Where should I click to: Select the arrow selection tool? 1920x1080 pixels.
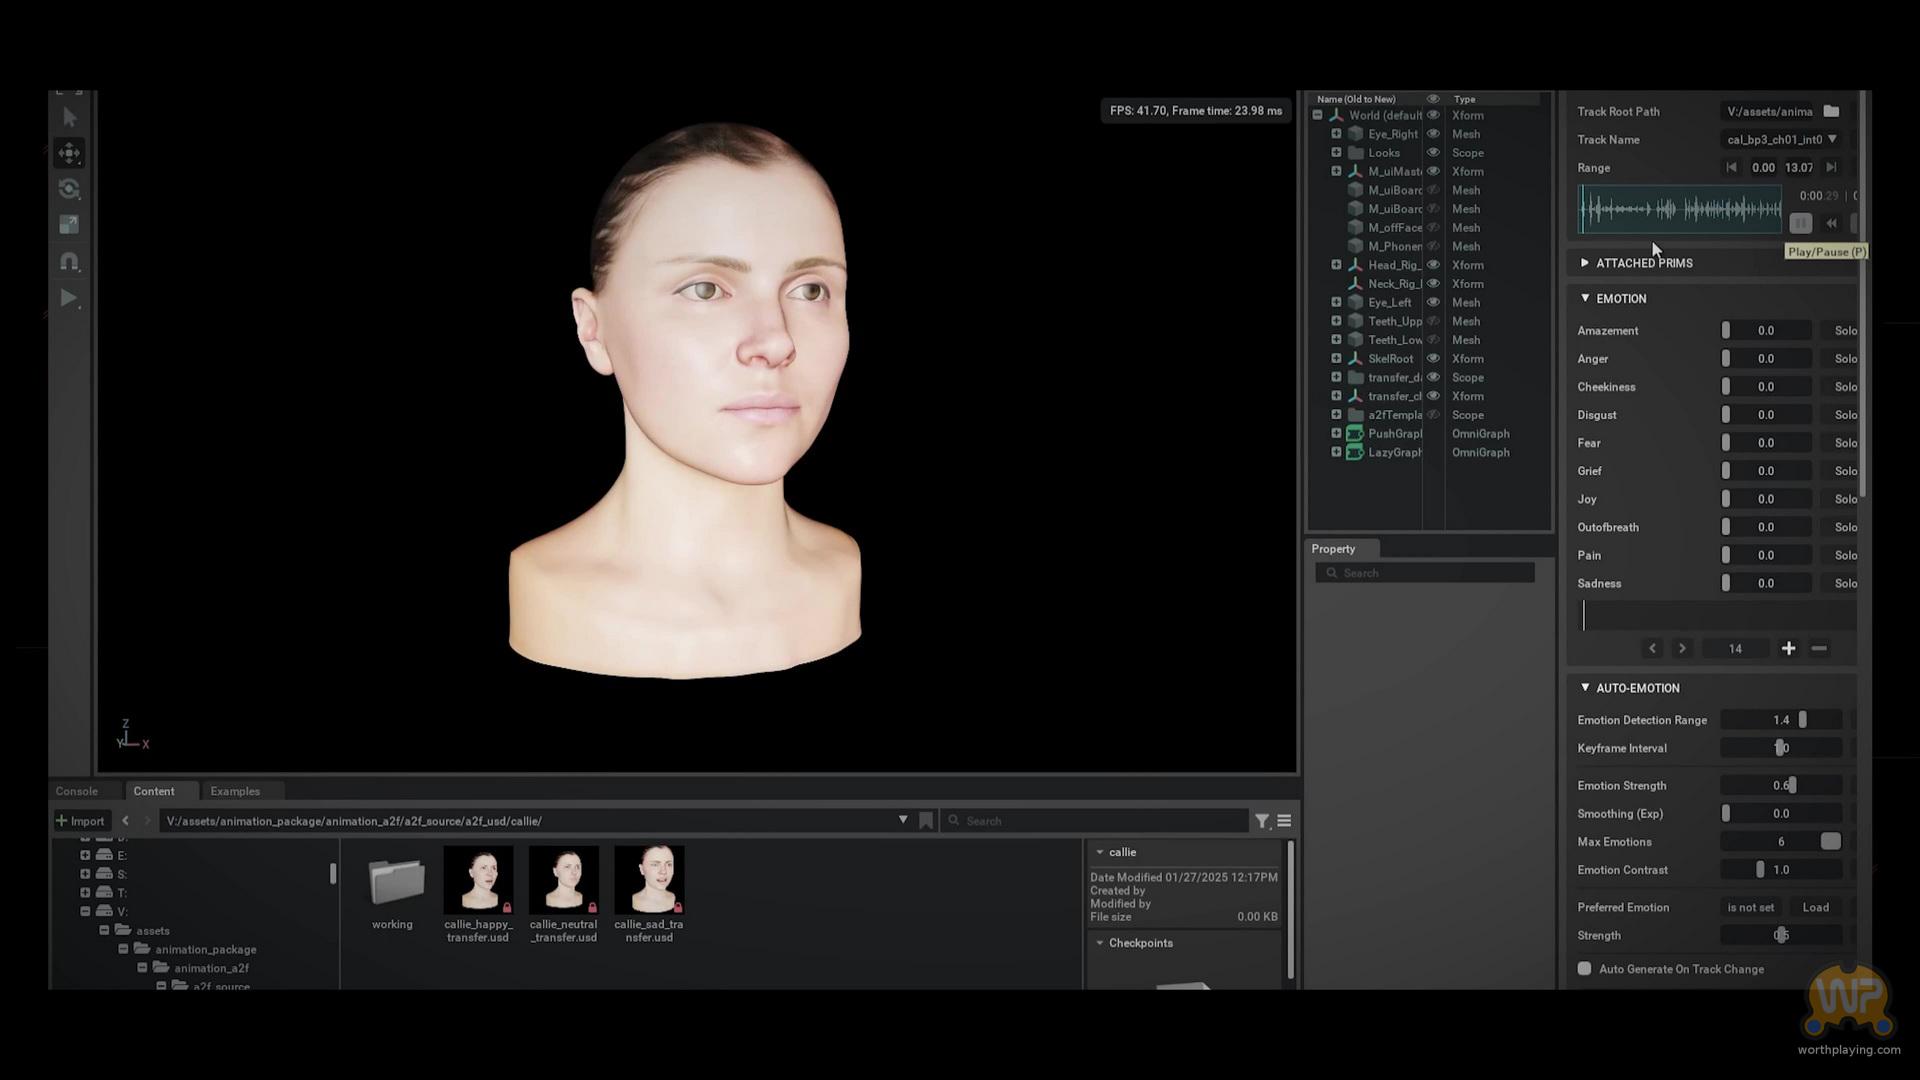[69, 118]
